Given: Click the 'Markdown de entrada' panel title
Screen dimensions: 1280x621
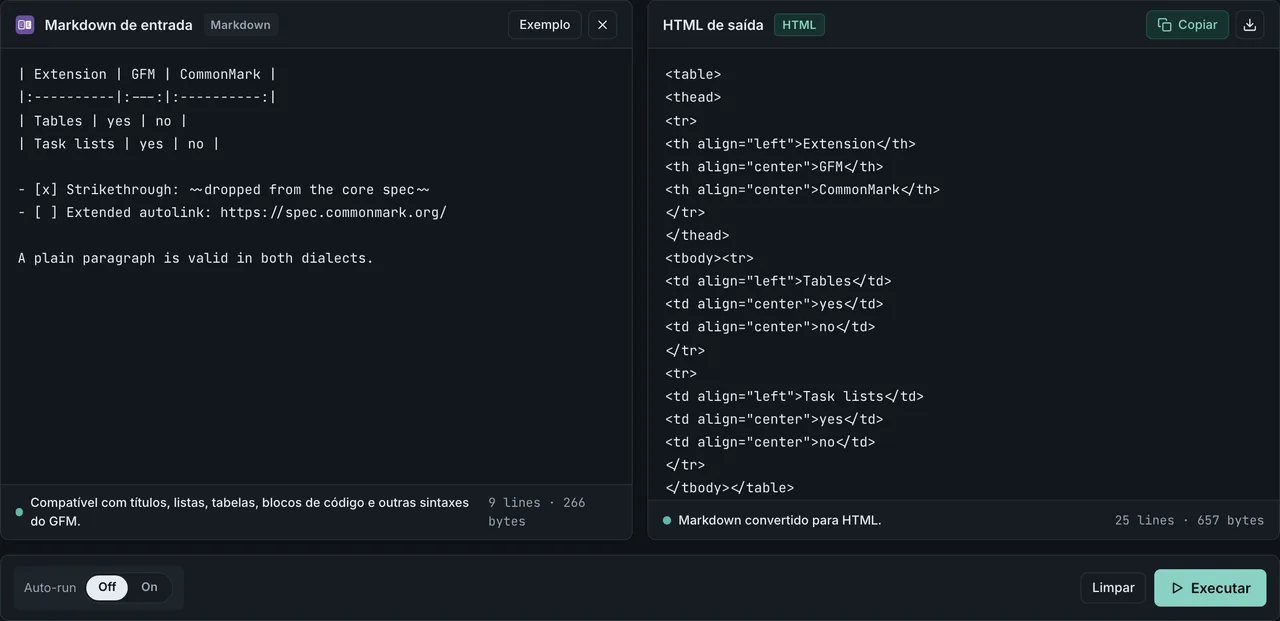Looking at the screenshot, I should point(118,25).
